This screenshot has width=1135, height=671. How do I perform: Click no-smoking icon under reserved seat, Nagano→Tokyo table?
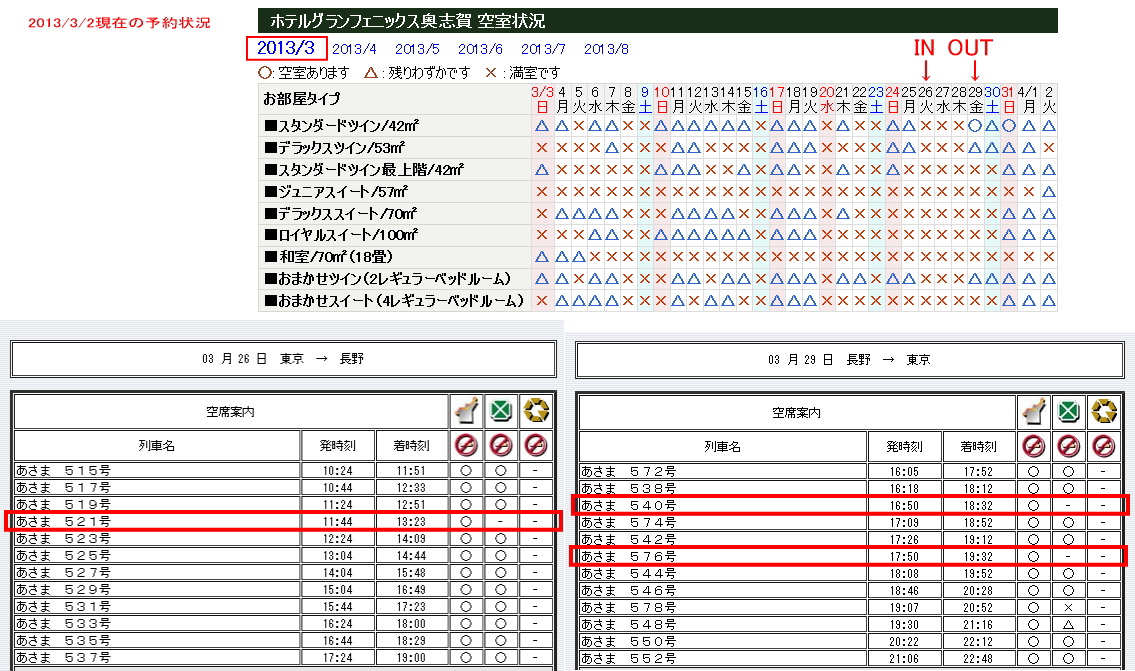[x=1032, y=446]
